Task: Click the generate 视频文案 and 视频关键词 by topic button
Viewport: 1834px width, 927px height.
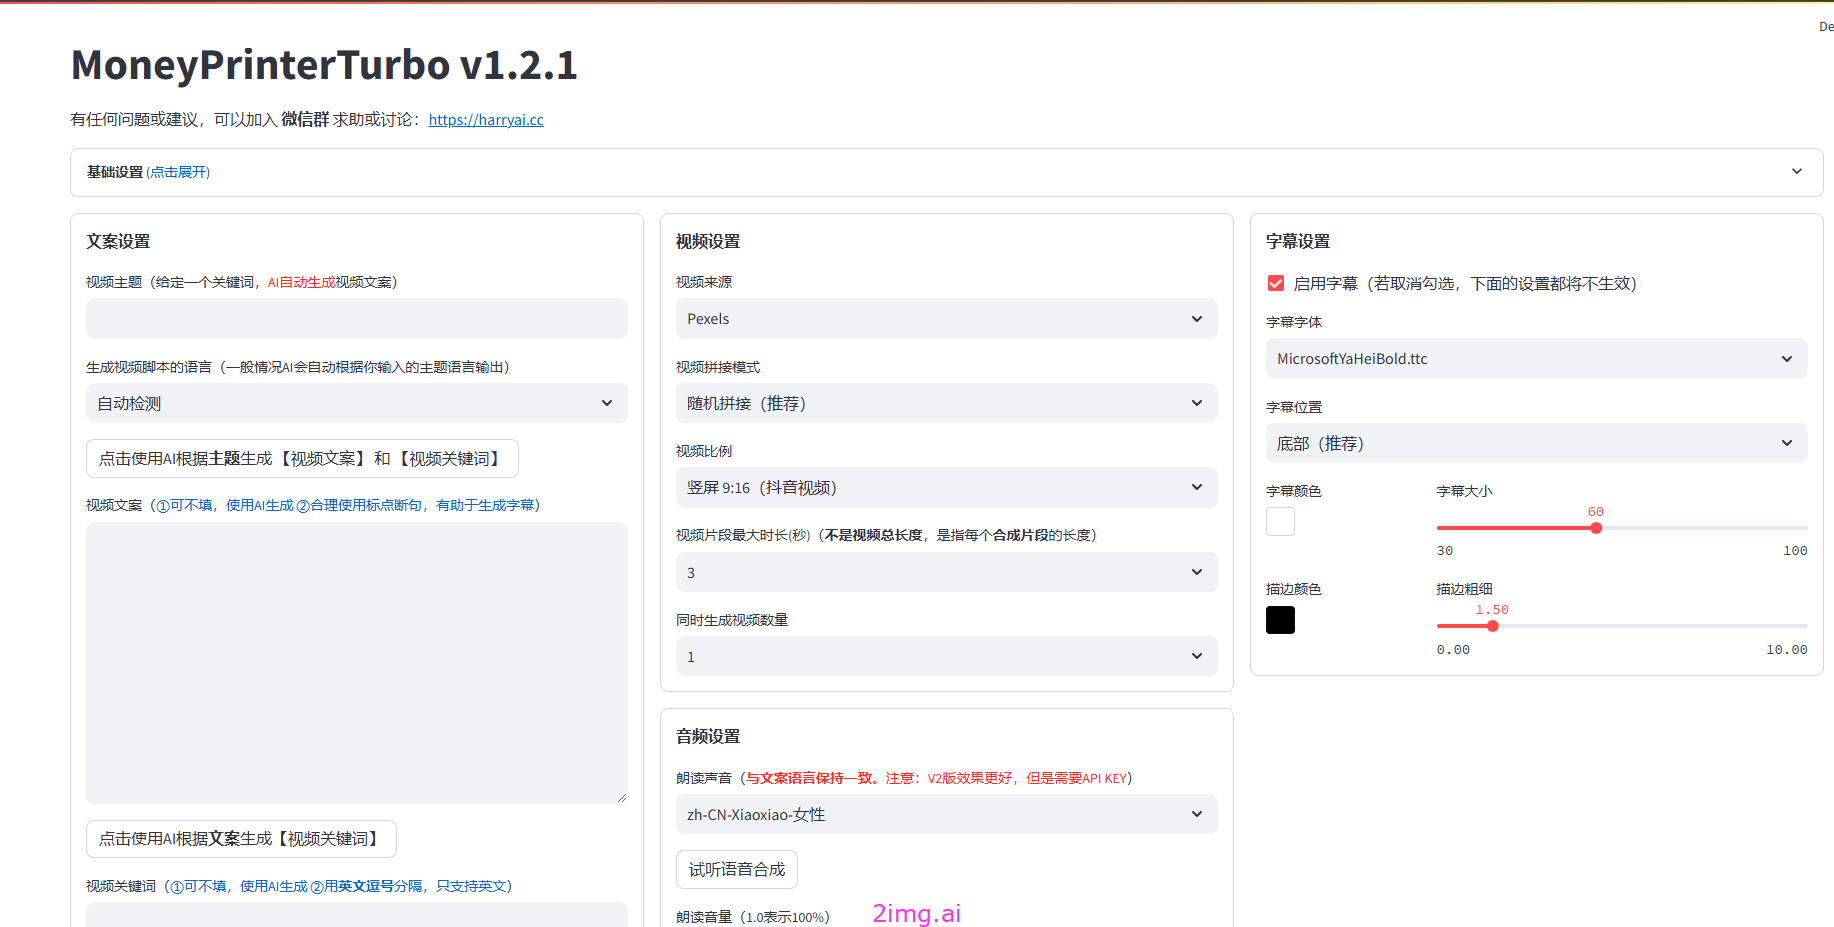Action: coord(302,458)
